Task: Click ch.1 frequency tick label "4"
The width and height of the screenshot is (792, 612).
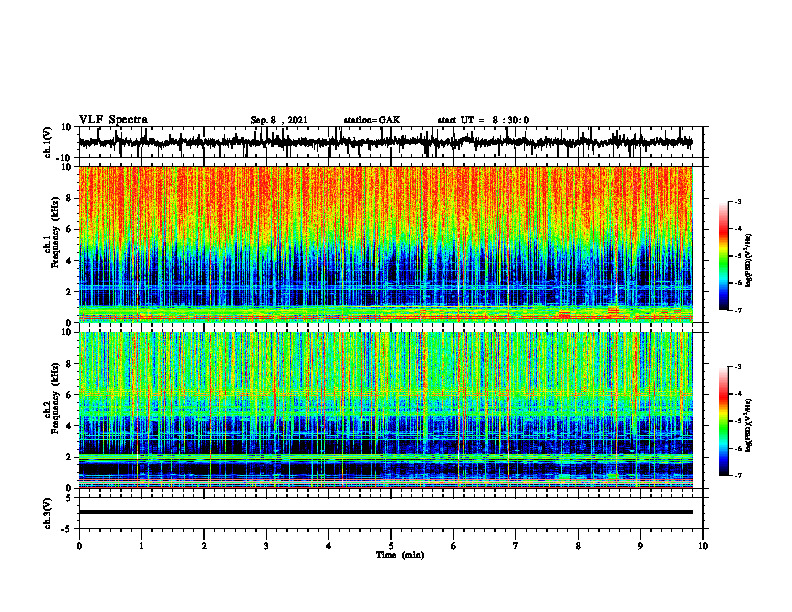Action: (x=69, y=261)
